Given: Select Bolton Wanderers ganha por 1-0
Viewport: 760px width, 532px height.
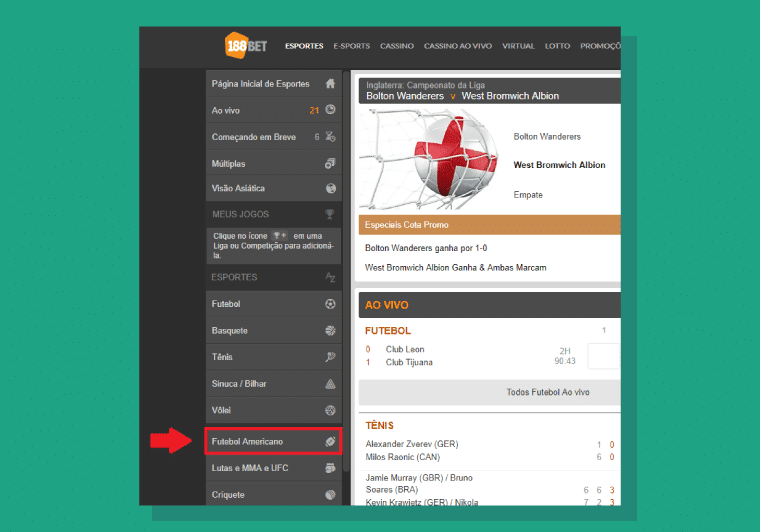Looking at the screenshot, I should pos(426,248).
